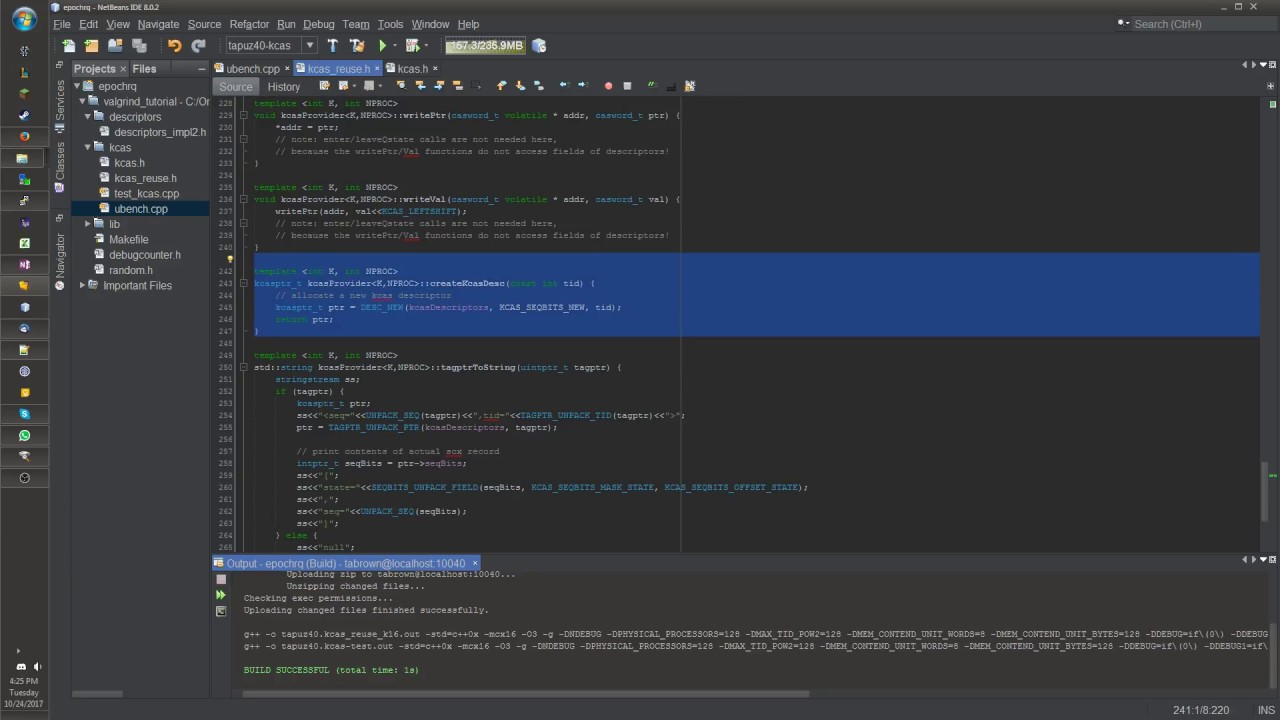Screen dimensions: 1280x720
Task: Click the last icon in the editor toolbar
Action: (x=690, y=86)
